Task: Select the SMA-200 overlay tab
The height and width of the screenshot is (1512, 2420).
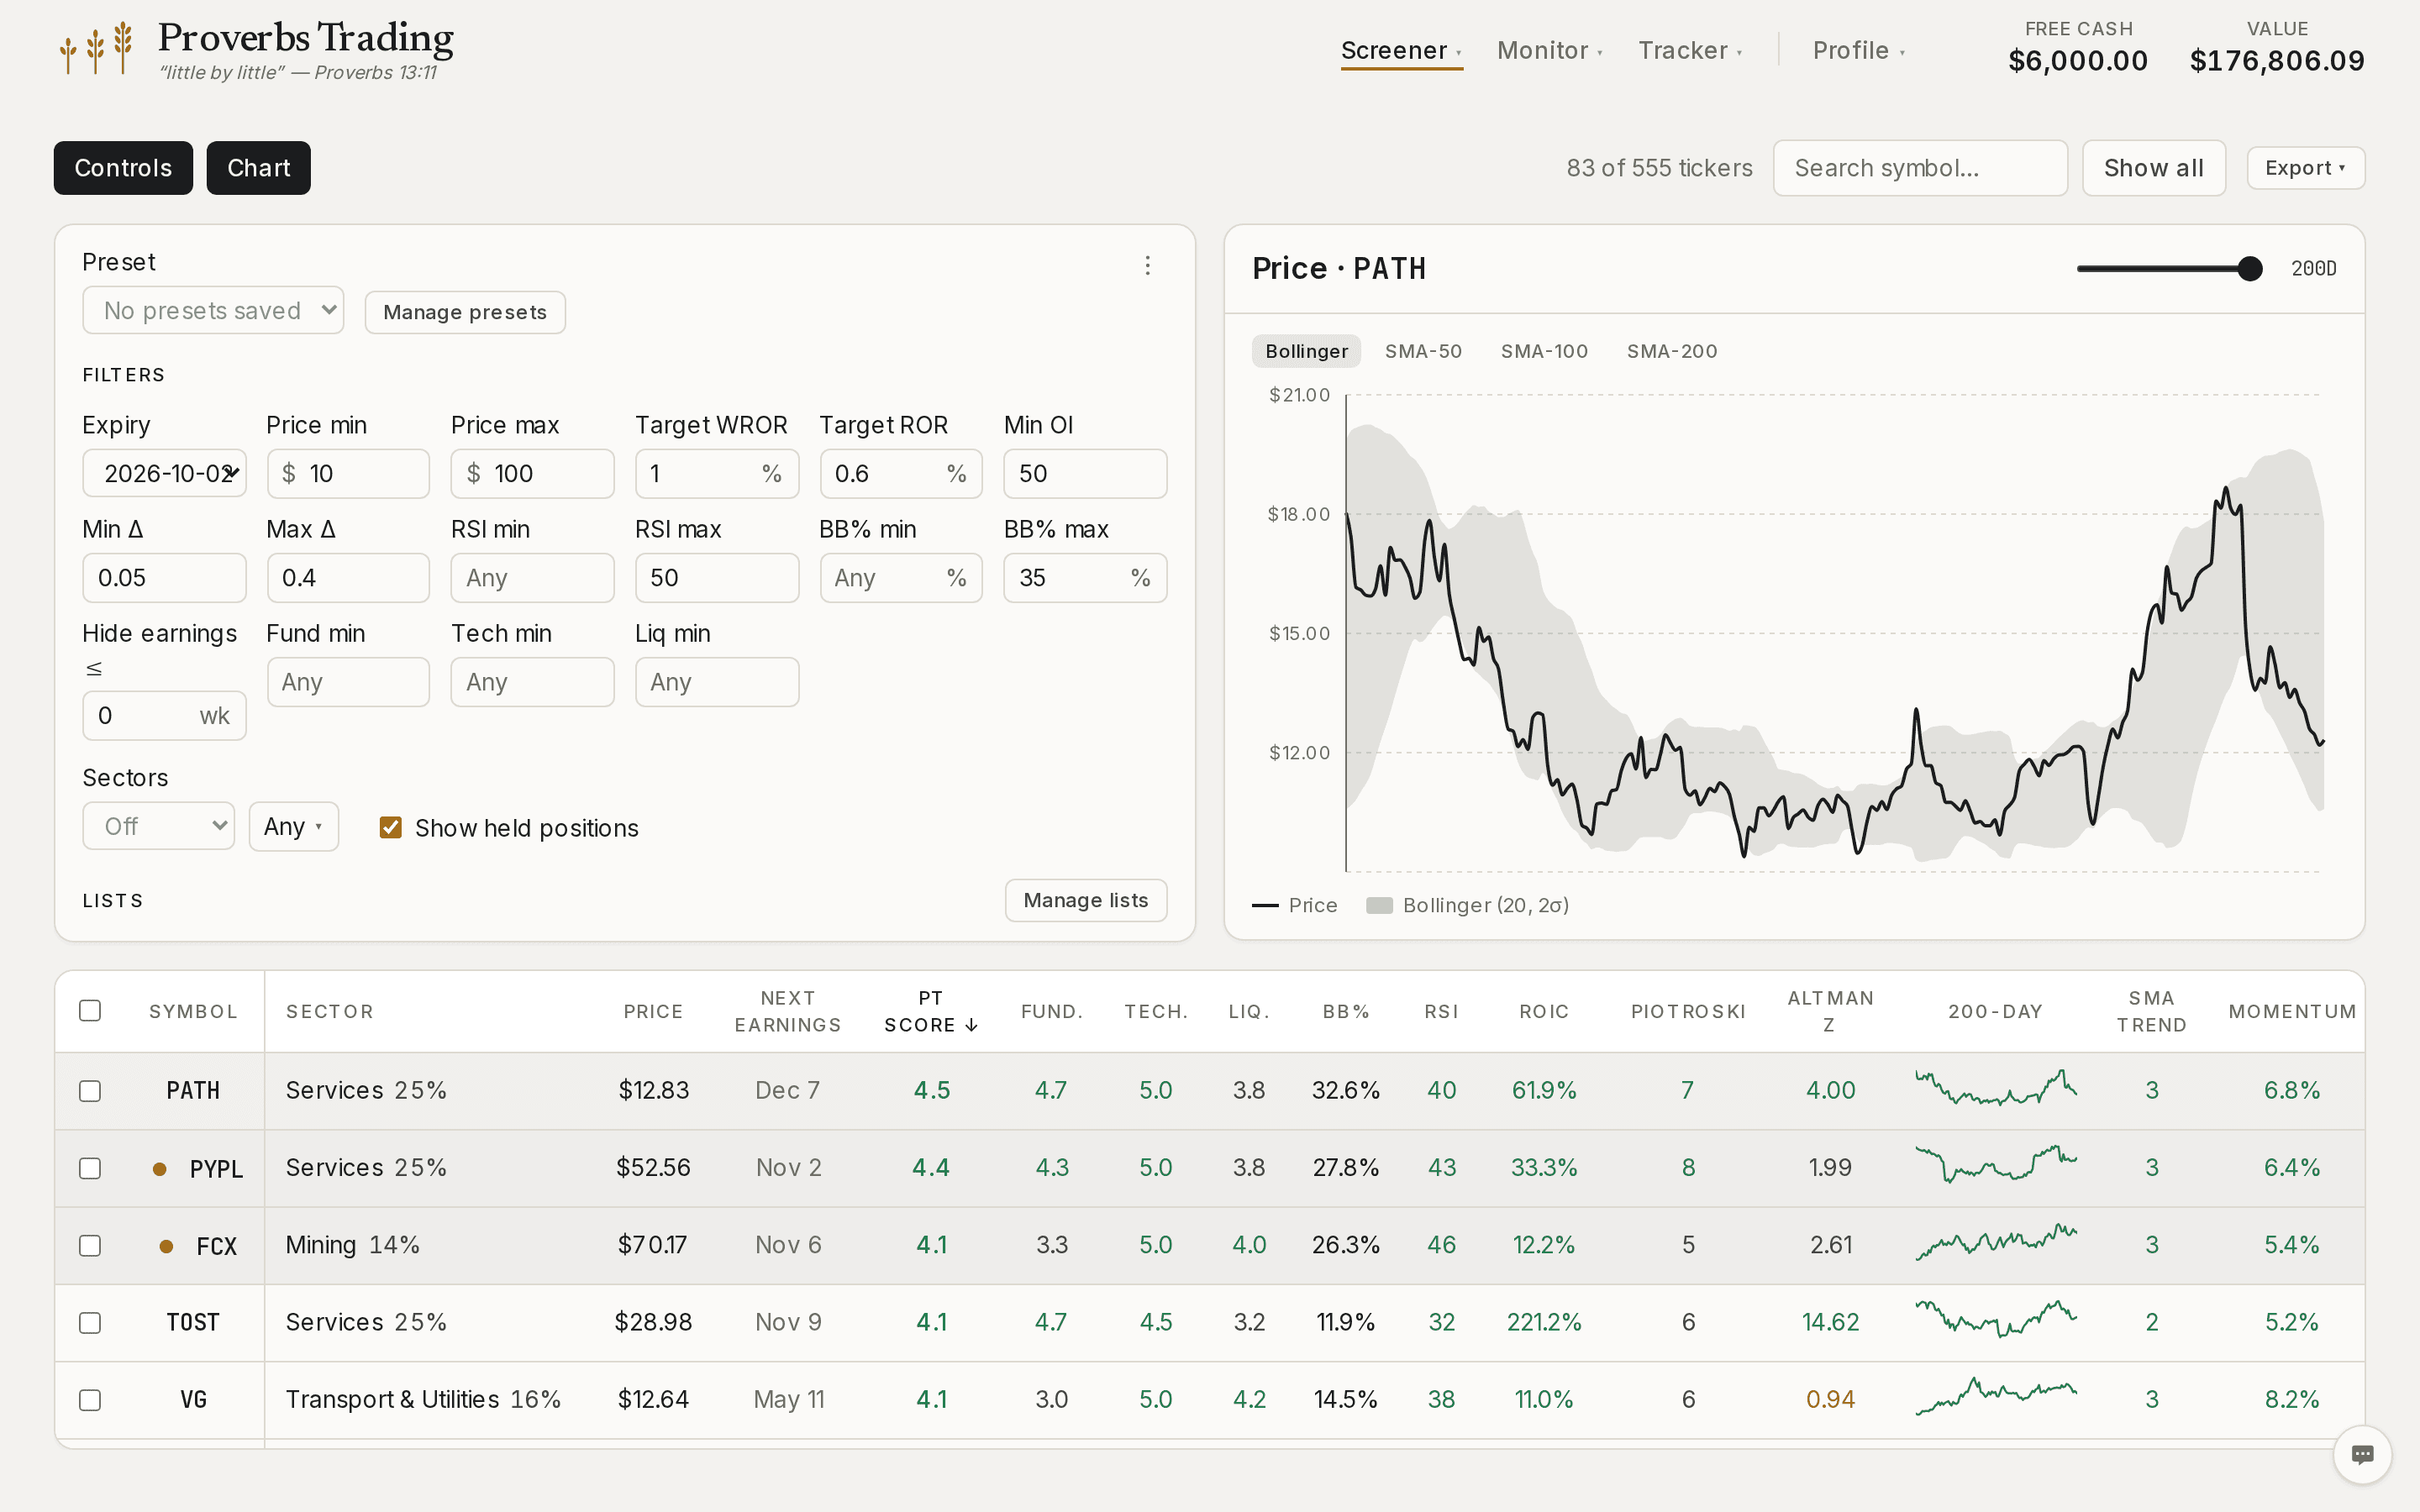Action: pyautogui.click(x=1672, y=351)
